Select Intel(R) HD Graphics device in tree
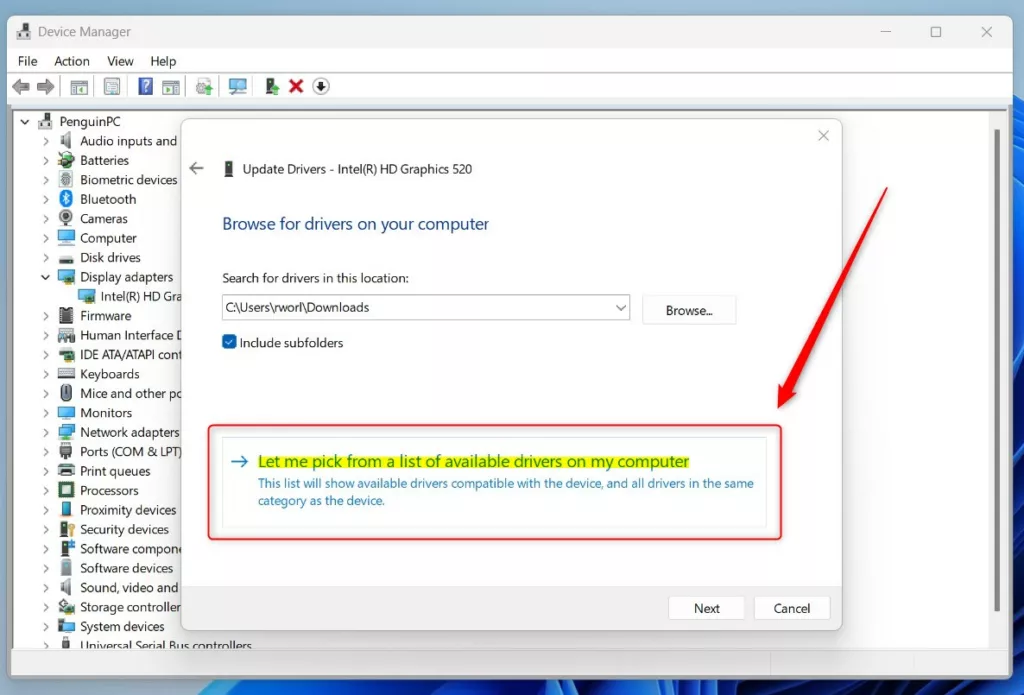The height and width of the screenshot is (695, 1024). point(131,296)
